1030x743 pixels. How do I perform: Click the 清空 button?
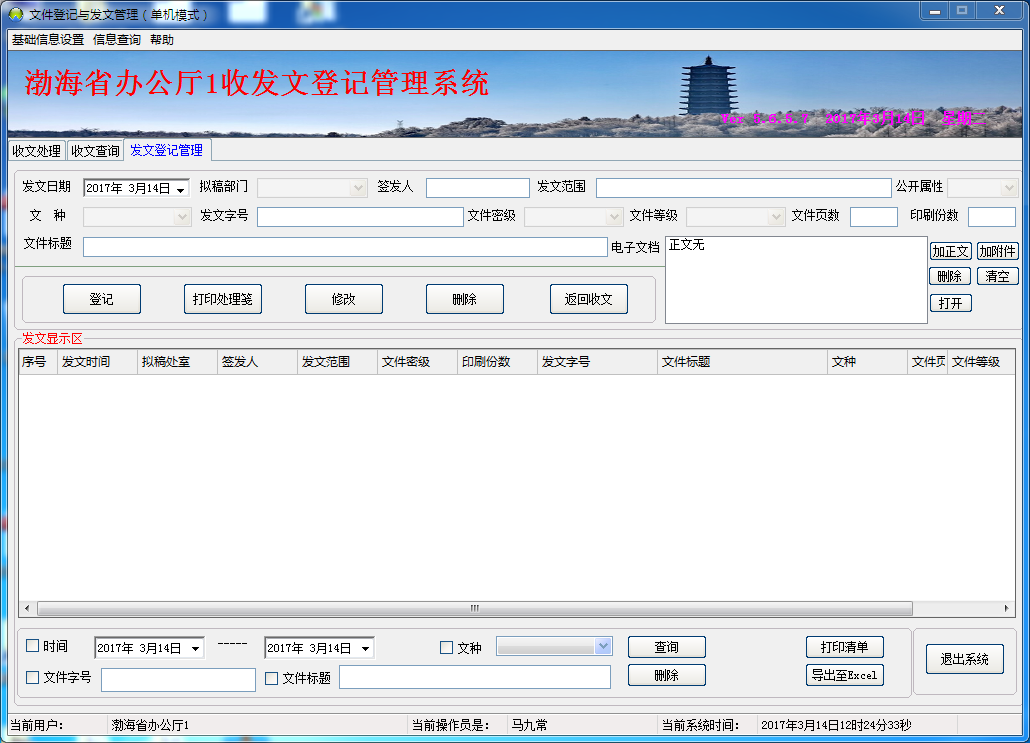pyautogui.click(x=997, y=276)
